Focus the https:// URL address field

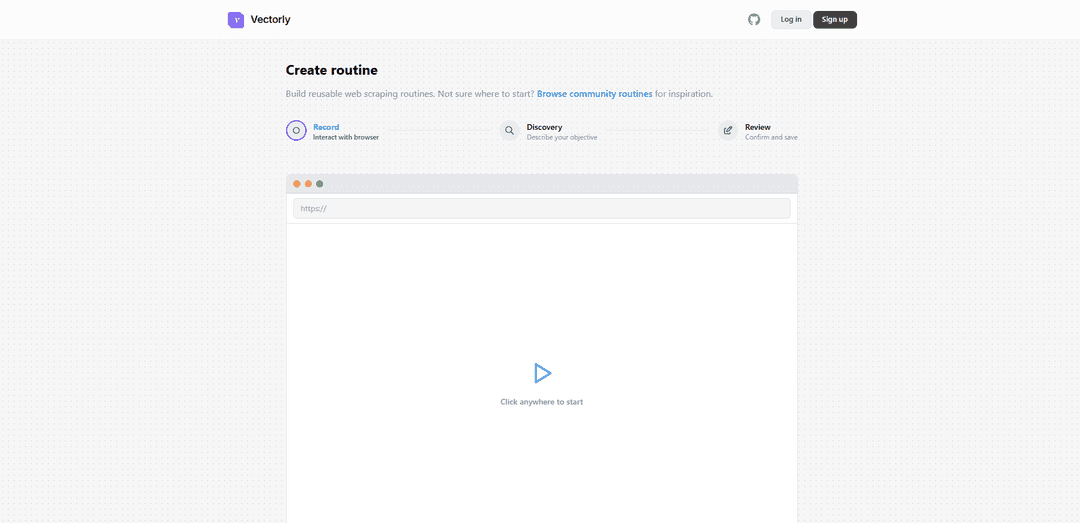541,208
